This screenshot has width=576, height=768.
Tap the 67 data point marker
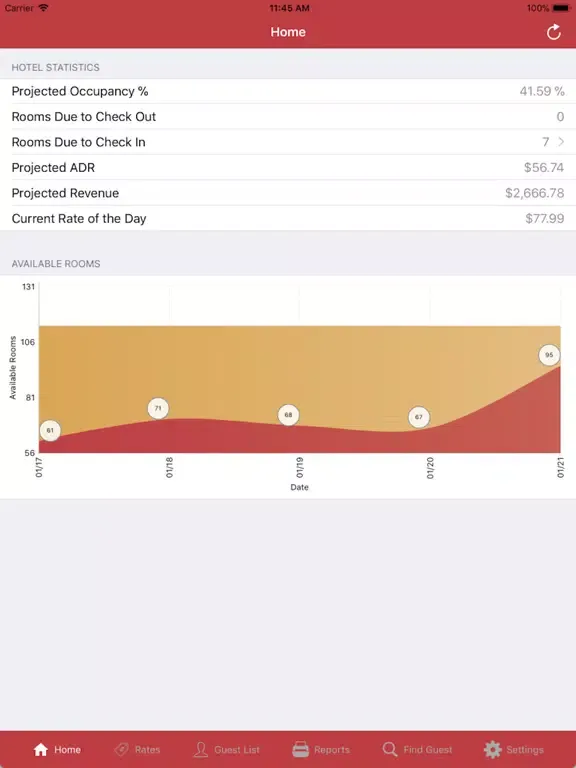419,417
